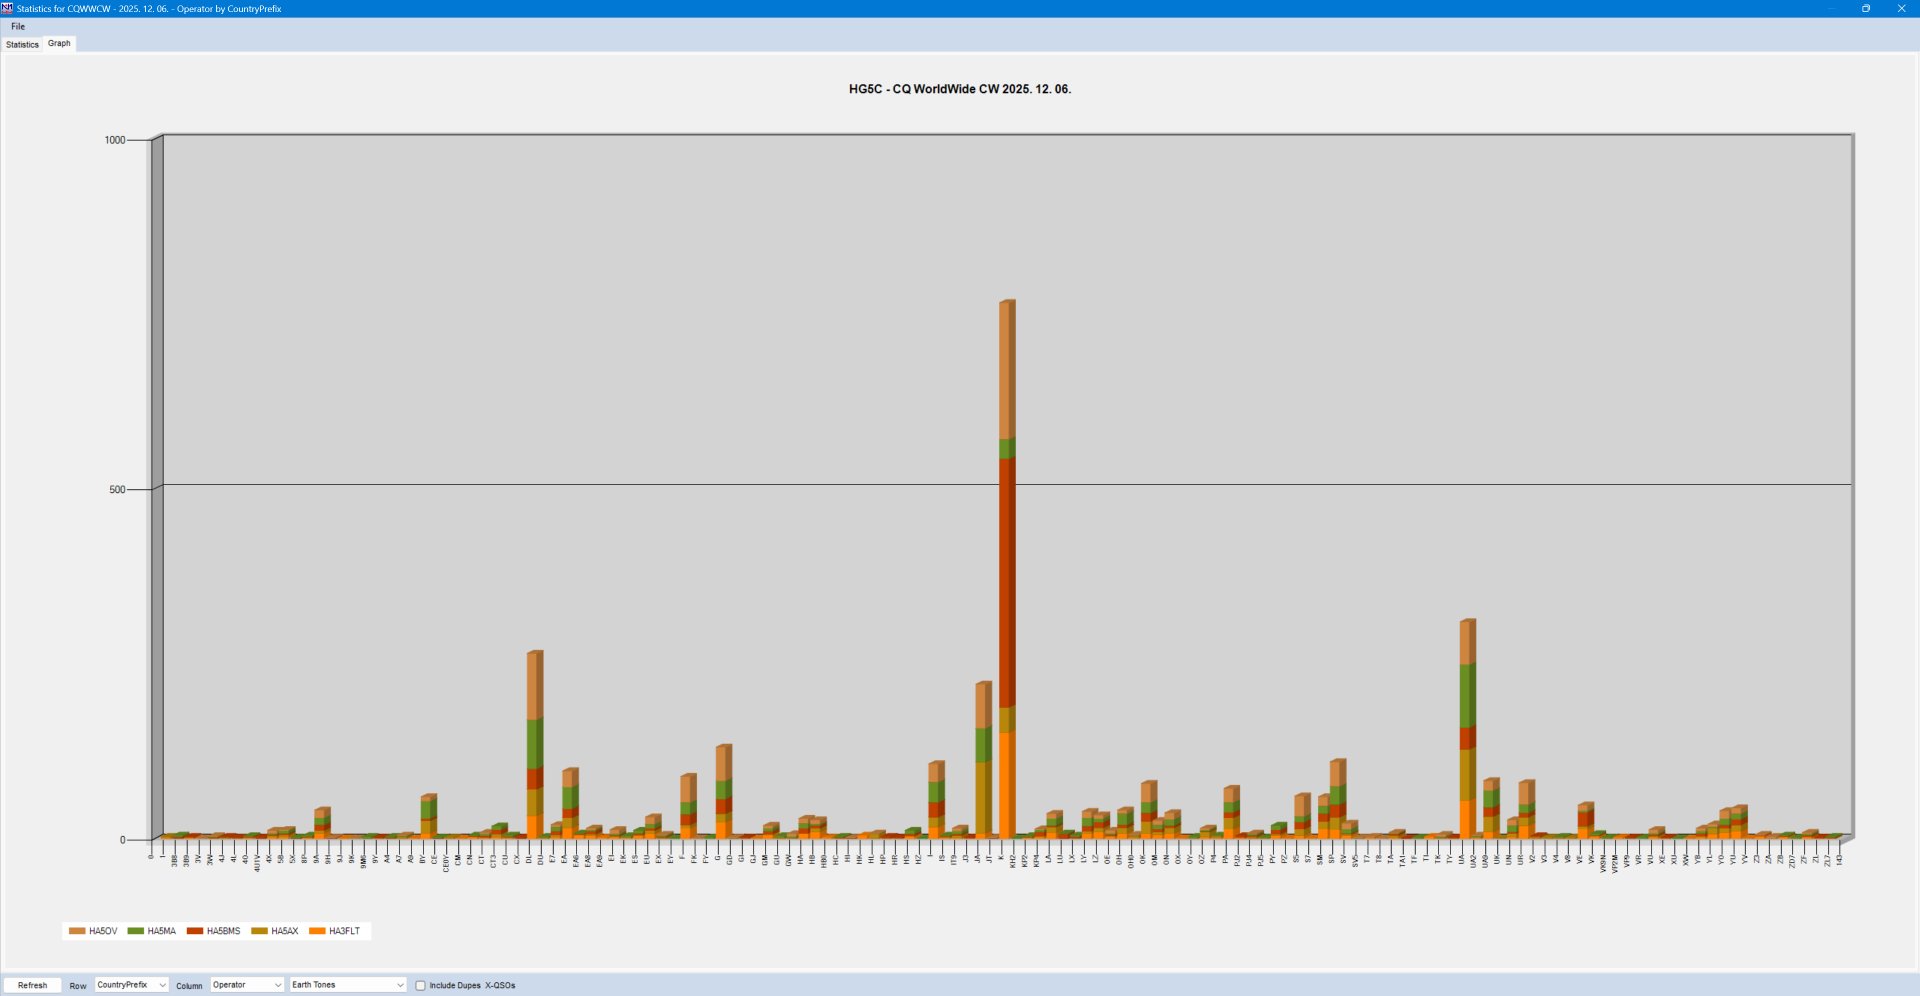Image resolution: width=1920 pixels, height=996 pixels.
Task: Pick the orange HA3FLT legend swatch
Action: click(x=317, y=931)
